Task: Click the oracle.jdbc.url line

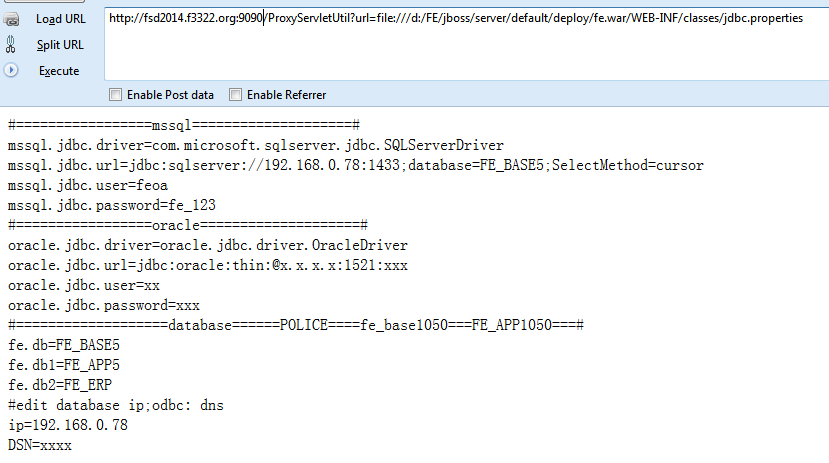Action: (x=208, y=265)
